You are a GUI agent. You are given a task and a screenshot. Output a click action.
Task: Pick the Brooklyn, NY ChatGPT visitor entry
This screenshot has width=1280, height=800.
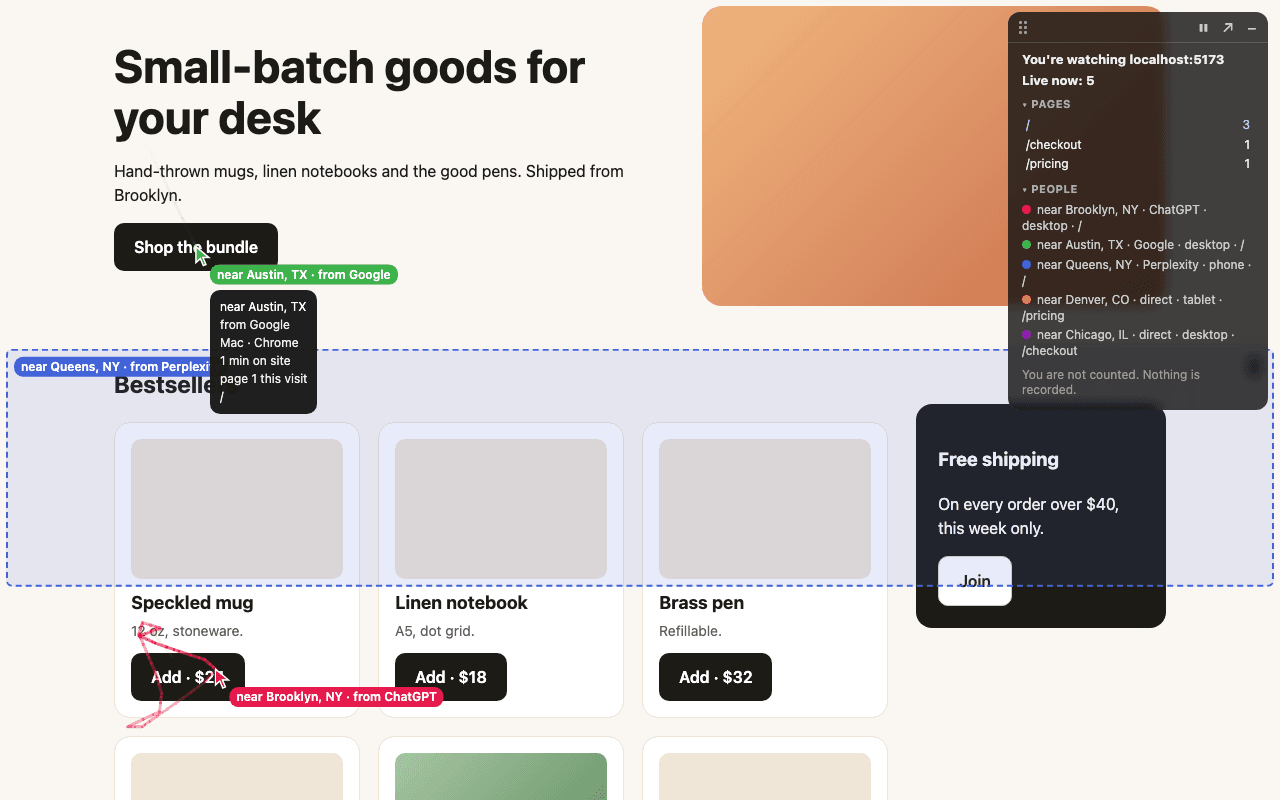1138,218
